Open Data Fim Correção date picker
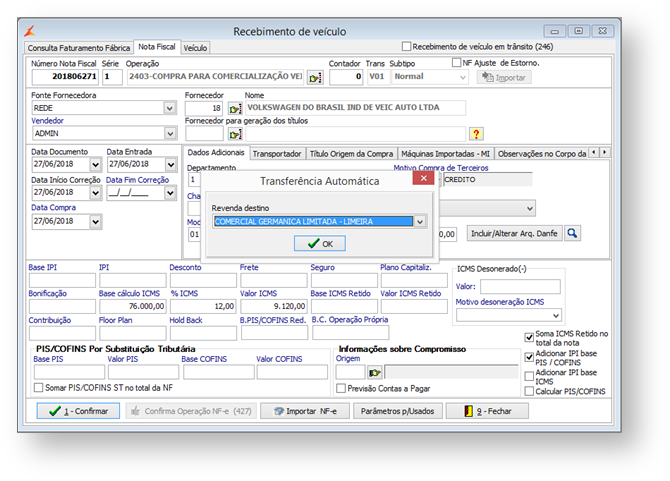The height and width of the screenshot is (481, 670). tap(170, 193)
